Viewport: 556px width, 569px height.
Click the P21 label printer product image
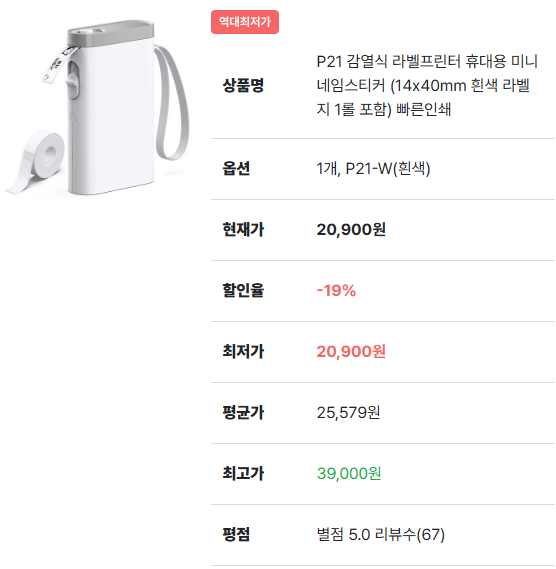tap(97, 107)
